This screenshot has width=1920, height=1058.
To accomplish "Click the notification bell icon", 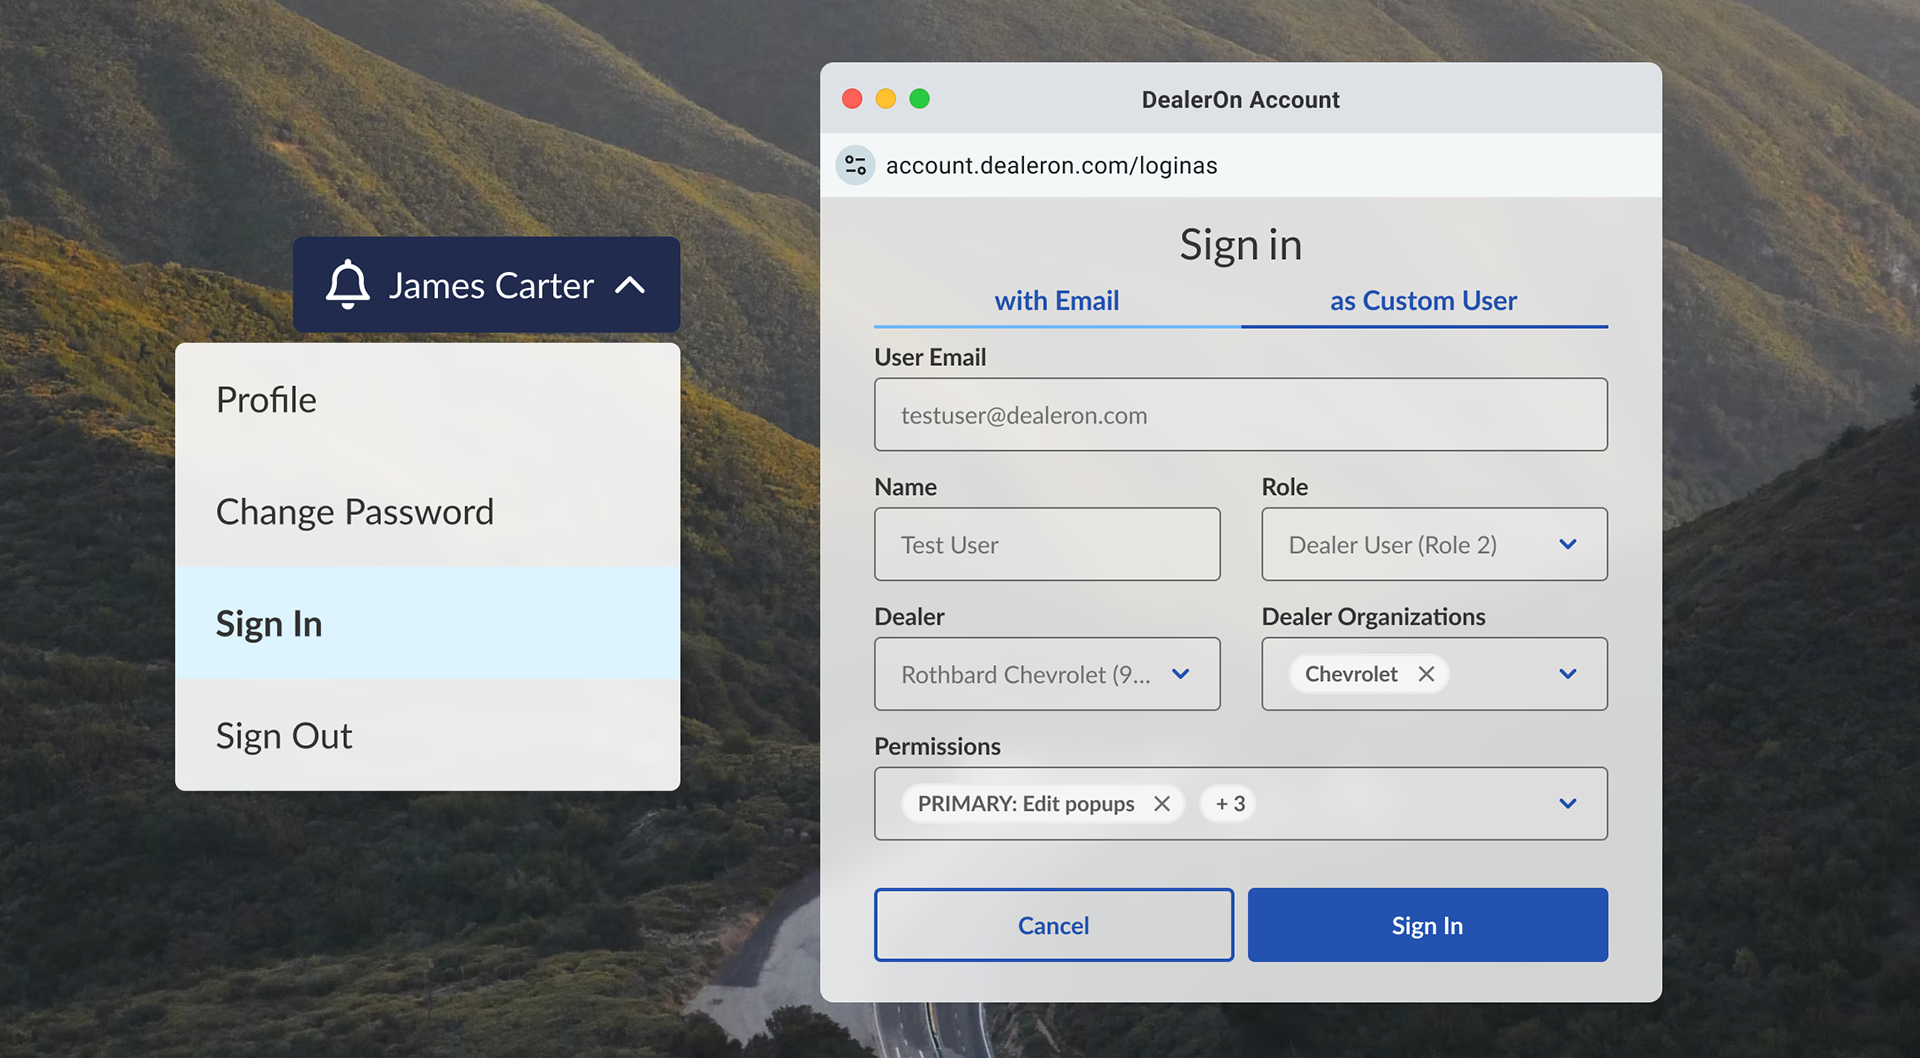I will pyautogui.click(x=348, y=285).
